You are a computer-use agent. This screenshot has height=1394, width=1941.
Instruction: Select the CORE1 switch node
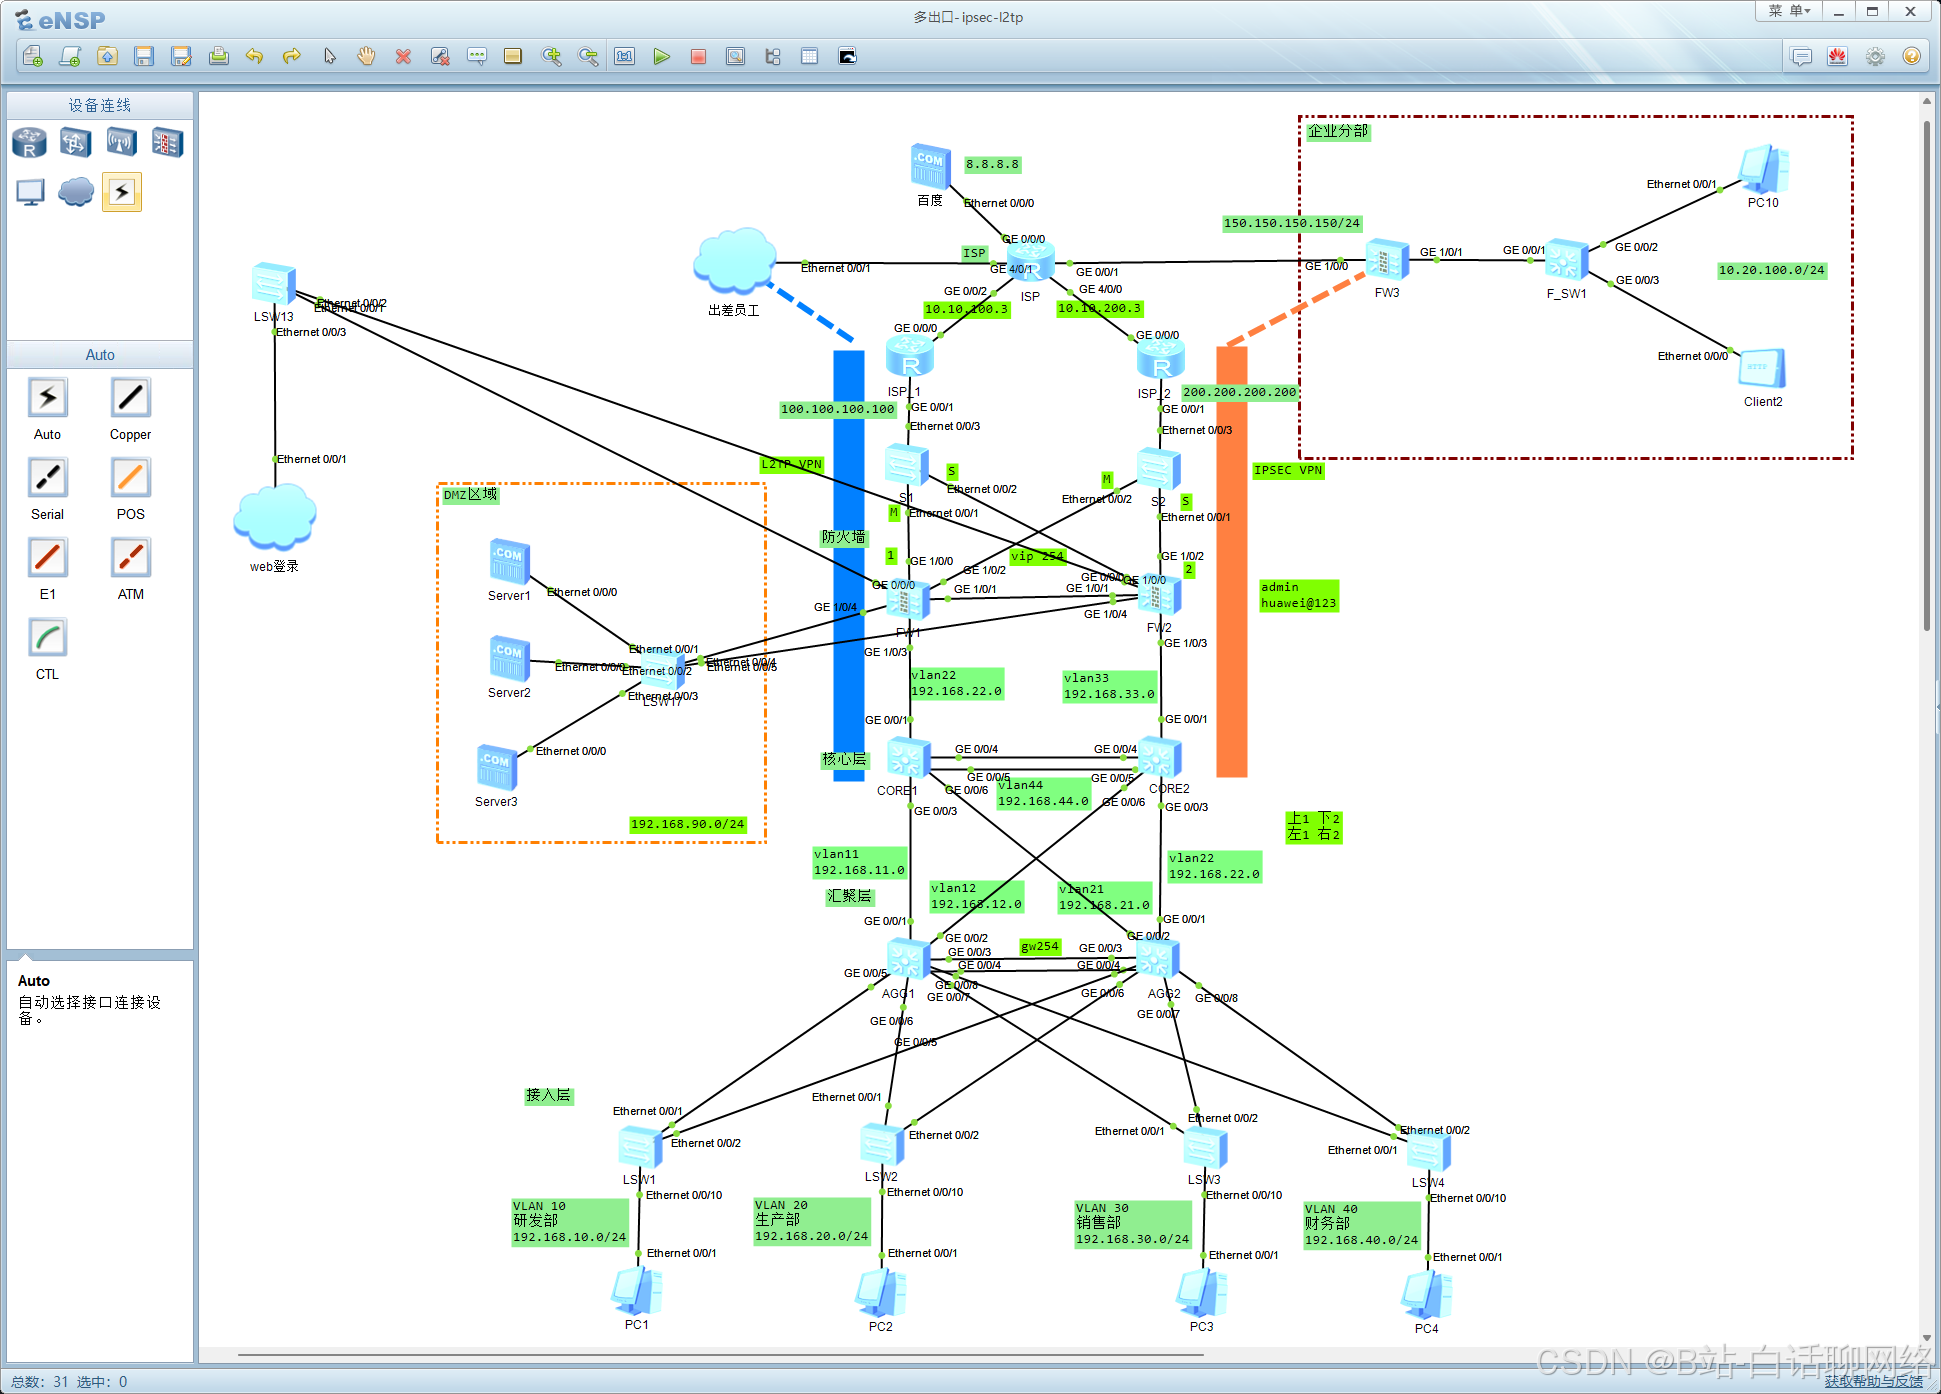908,758
